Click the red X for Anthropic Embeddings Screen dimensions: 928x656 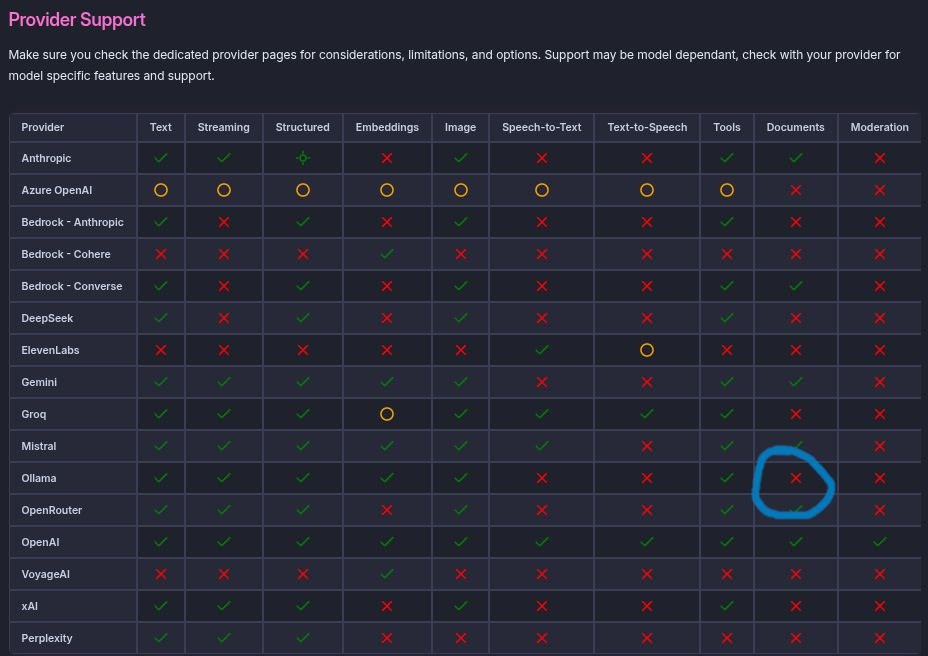click(386, 158)
